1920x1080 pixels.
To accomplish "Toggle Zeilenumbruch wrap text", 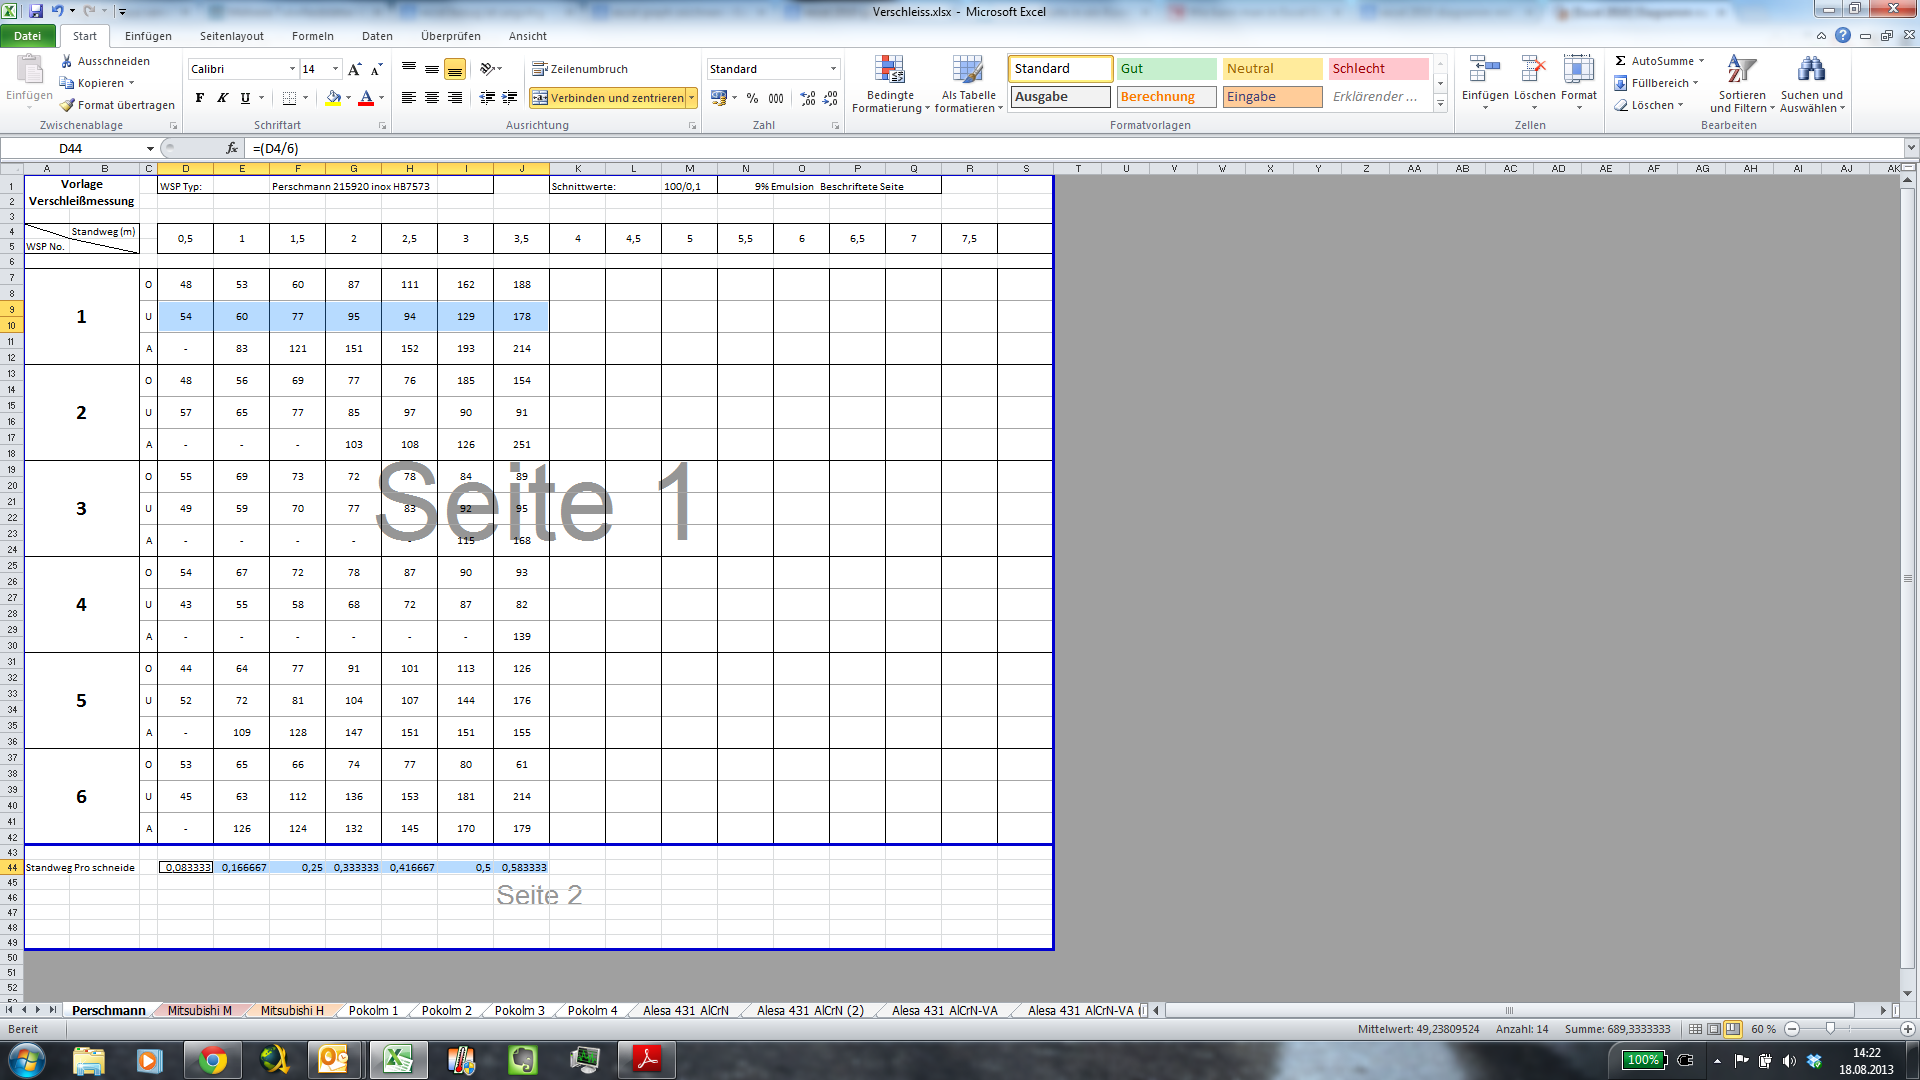I will tap(580, 69).
